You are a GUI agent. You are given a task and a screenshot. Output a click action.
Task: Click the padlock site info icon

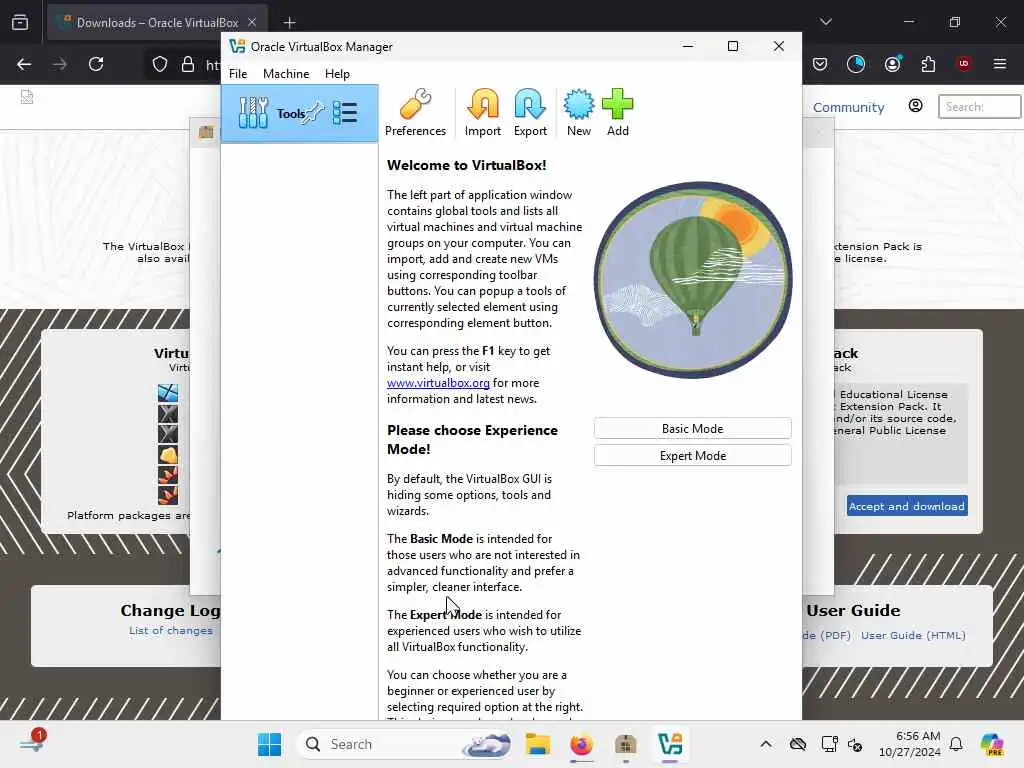188,64
